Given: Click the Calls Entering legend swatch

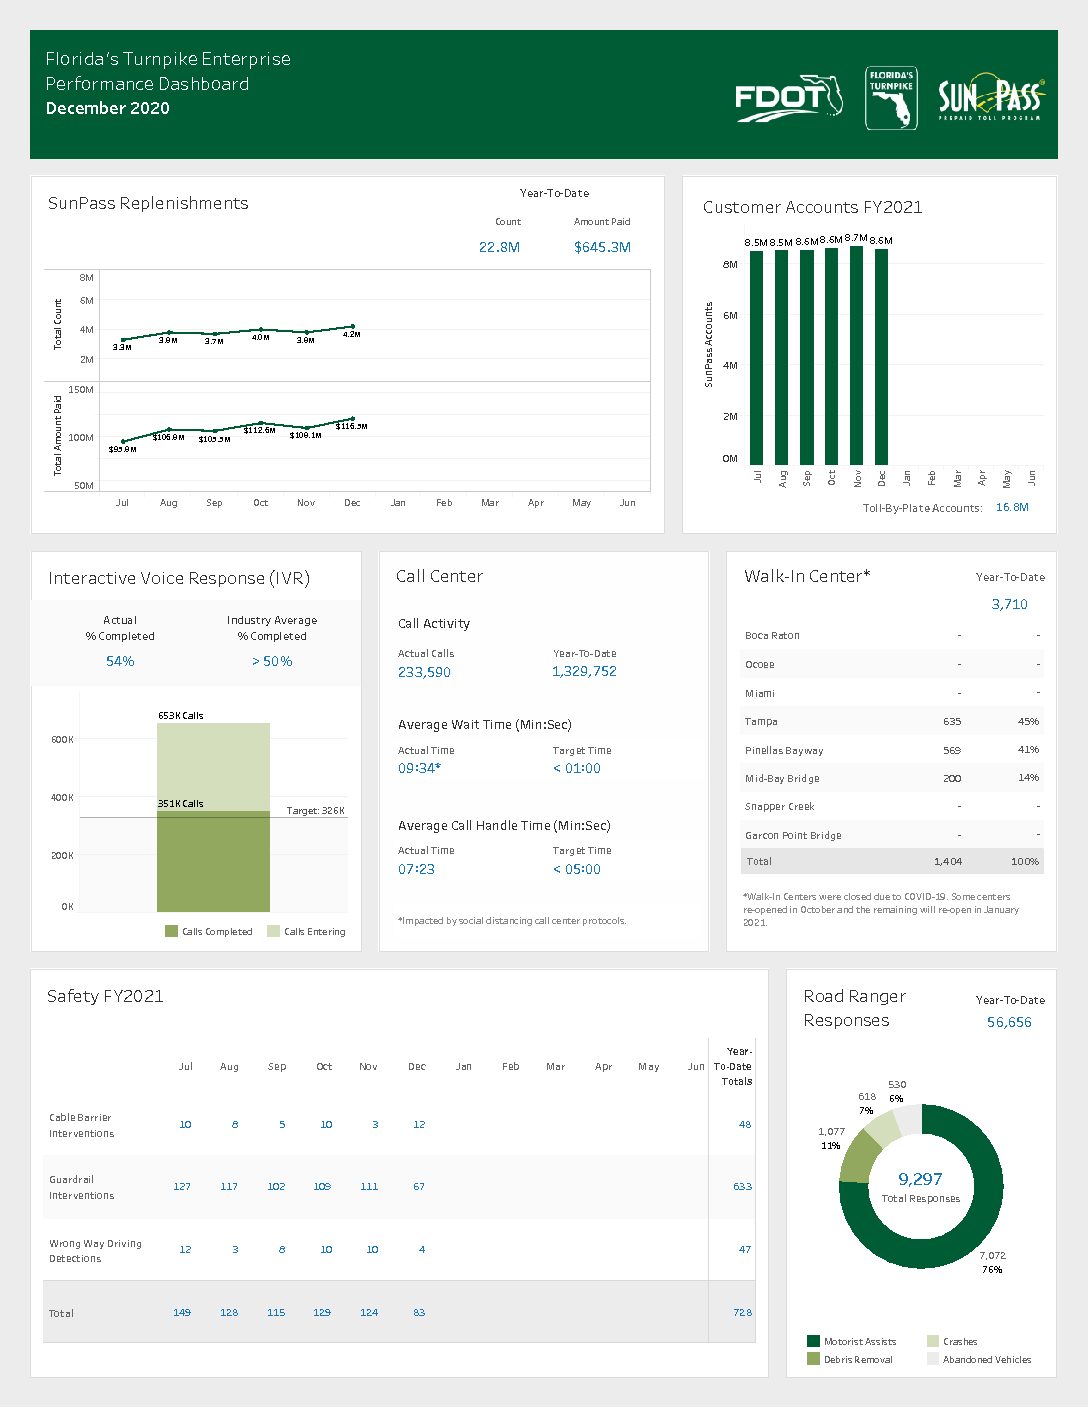Looking at the screenshot, I should [x=273, y=931].
